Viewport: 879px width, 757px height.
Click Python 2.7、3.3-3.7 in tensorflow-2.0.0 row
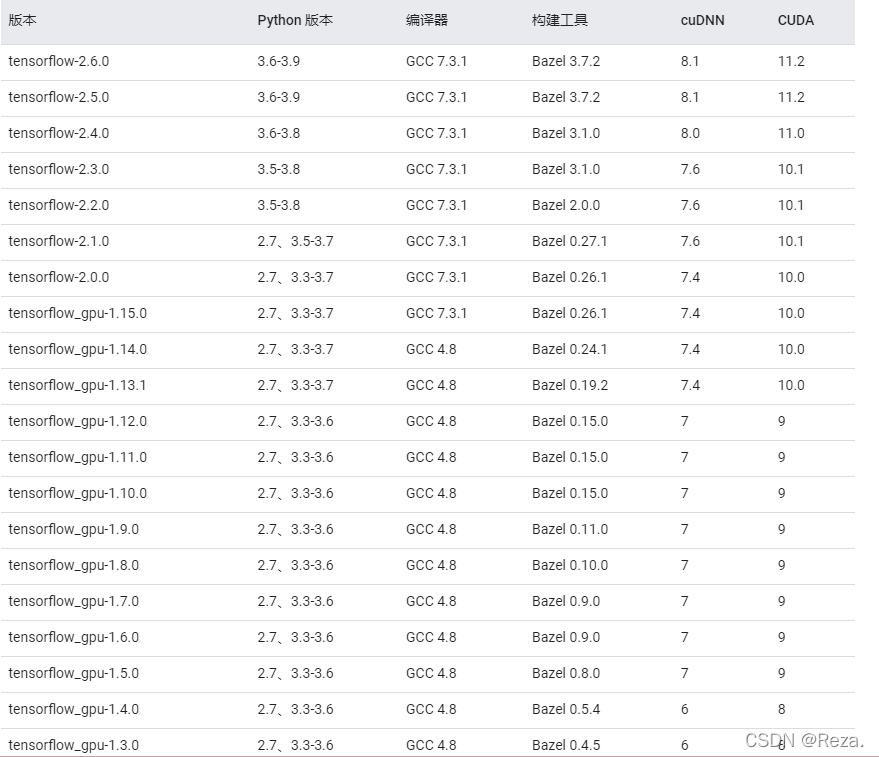click(295, 277)
